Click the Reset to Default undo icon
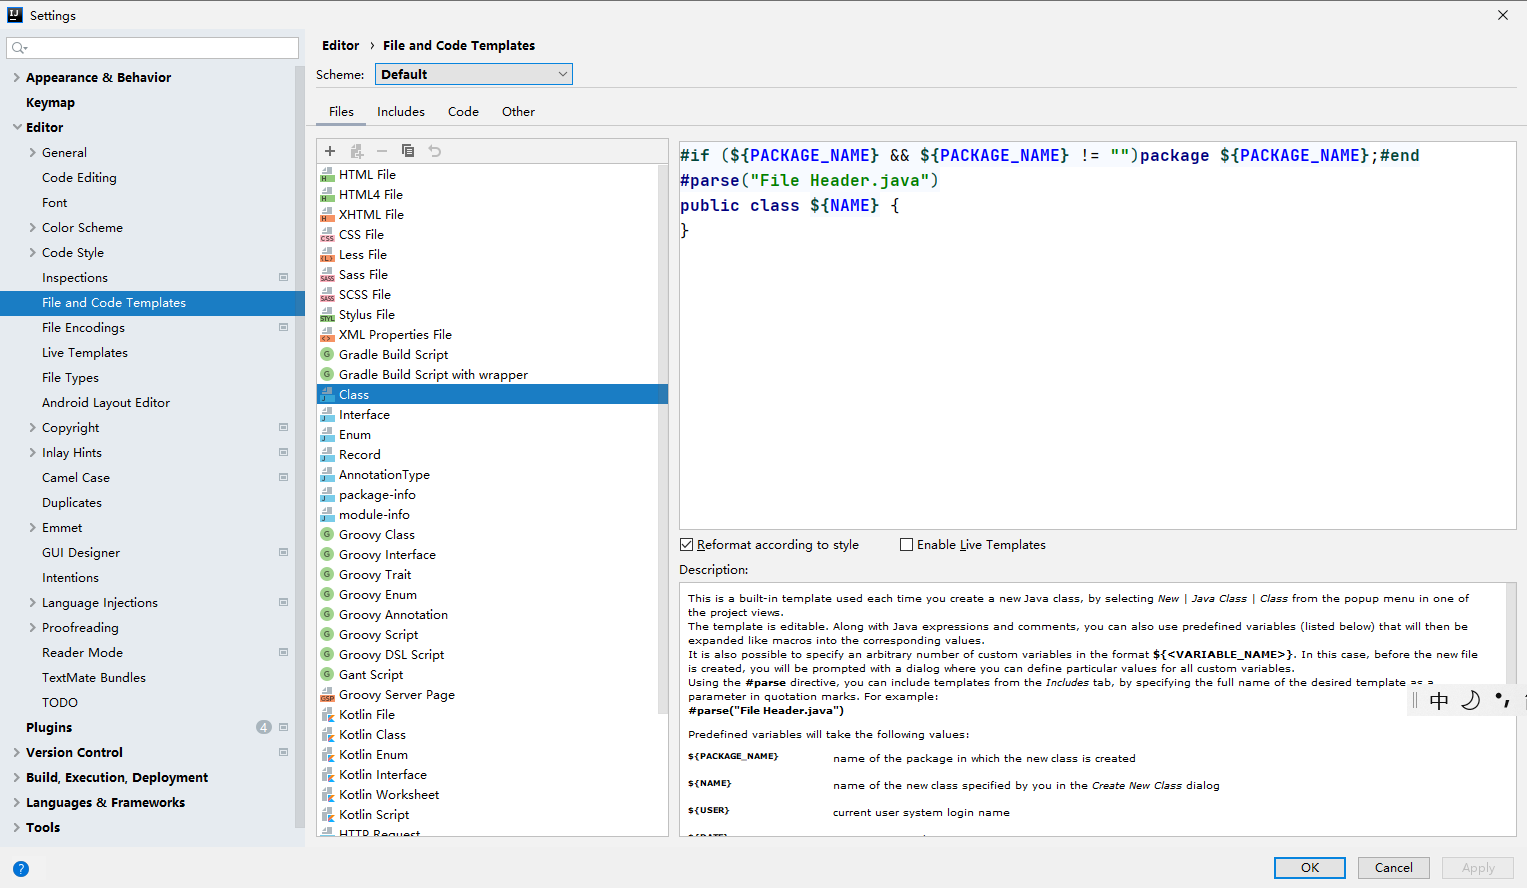 coord(435,151)
